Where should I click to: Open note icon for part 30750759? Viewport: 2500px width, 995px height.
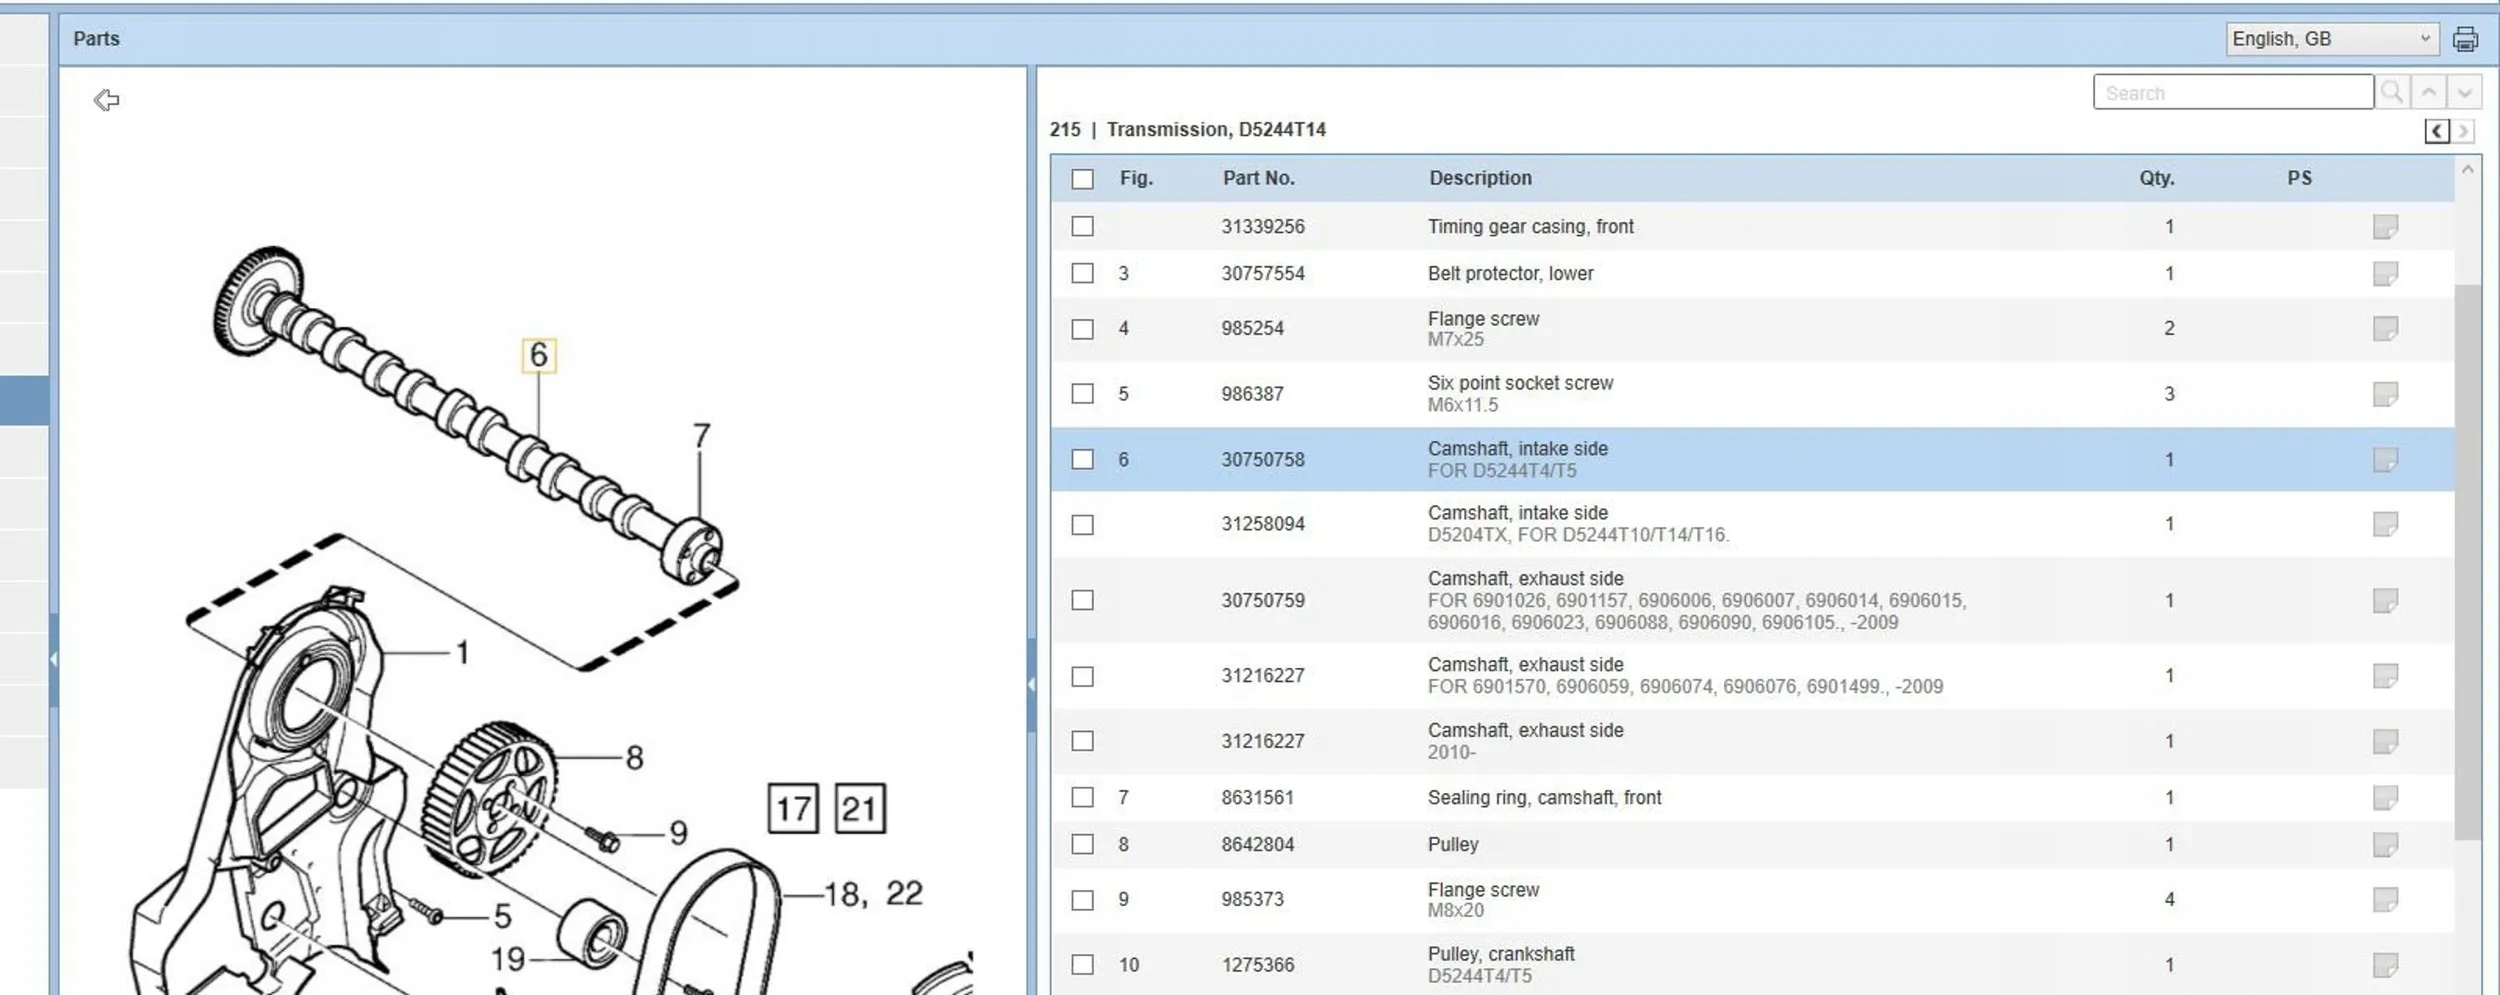pyautogui.click(x=2385, y=600)
